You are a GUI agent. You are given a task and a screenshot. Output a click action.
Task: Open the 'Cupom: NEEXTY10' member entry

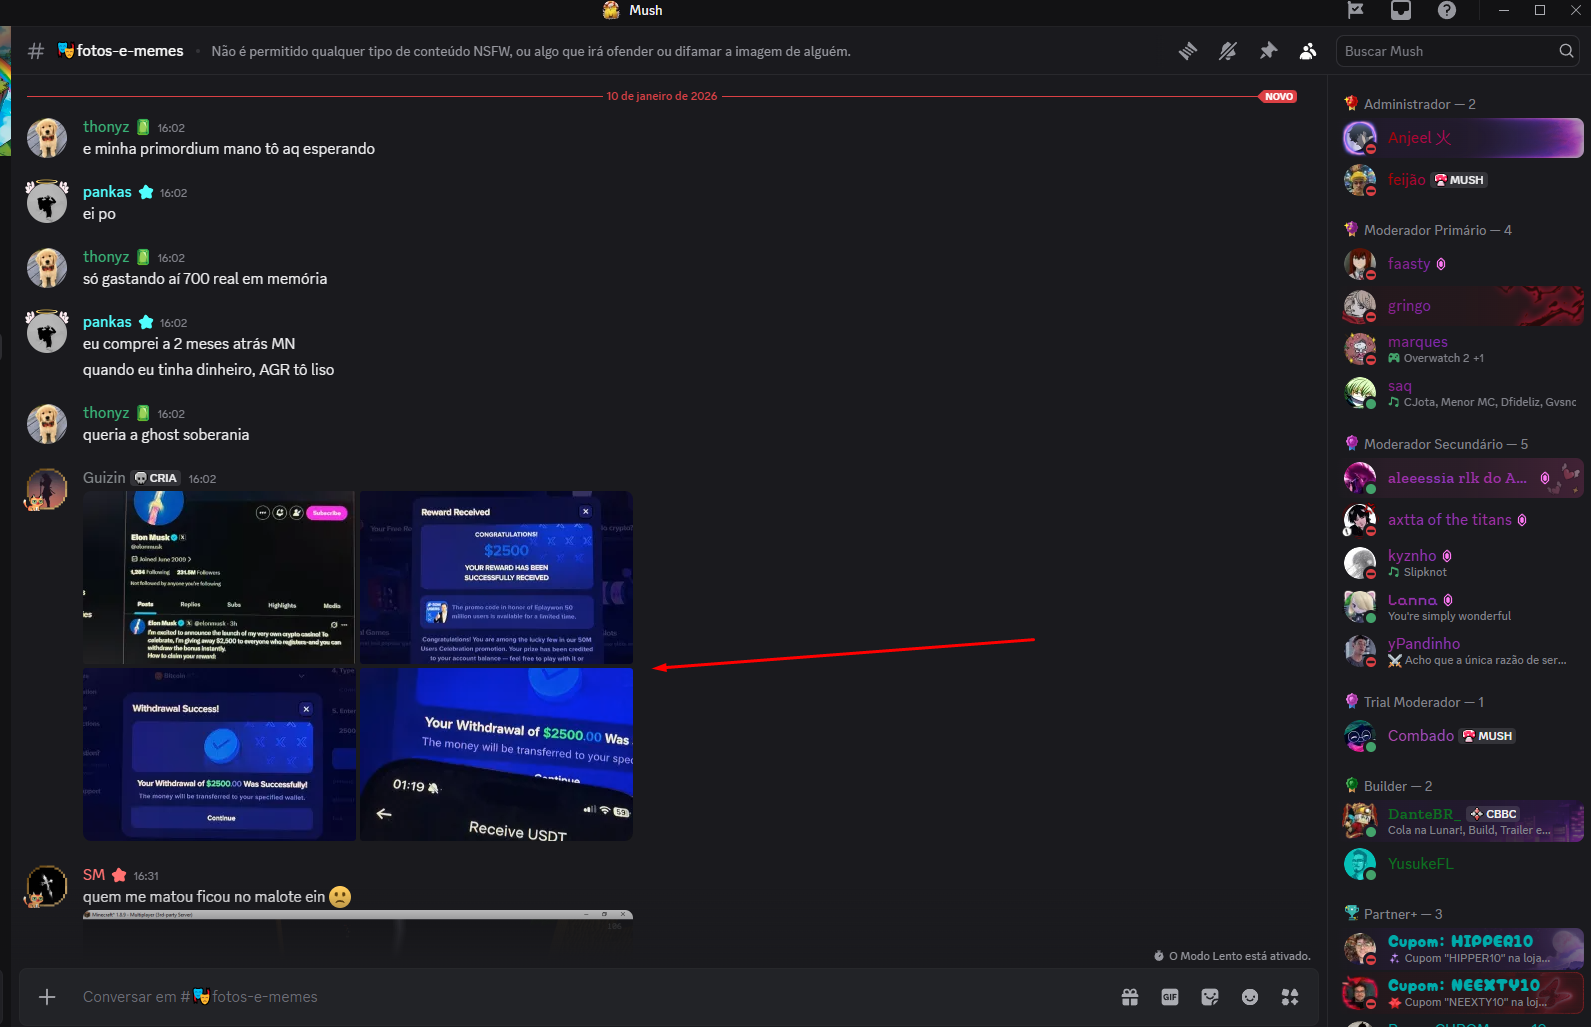coord(1463,993)
